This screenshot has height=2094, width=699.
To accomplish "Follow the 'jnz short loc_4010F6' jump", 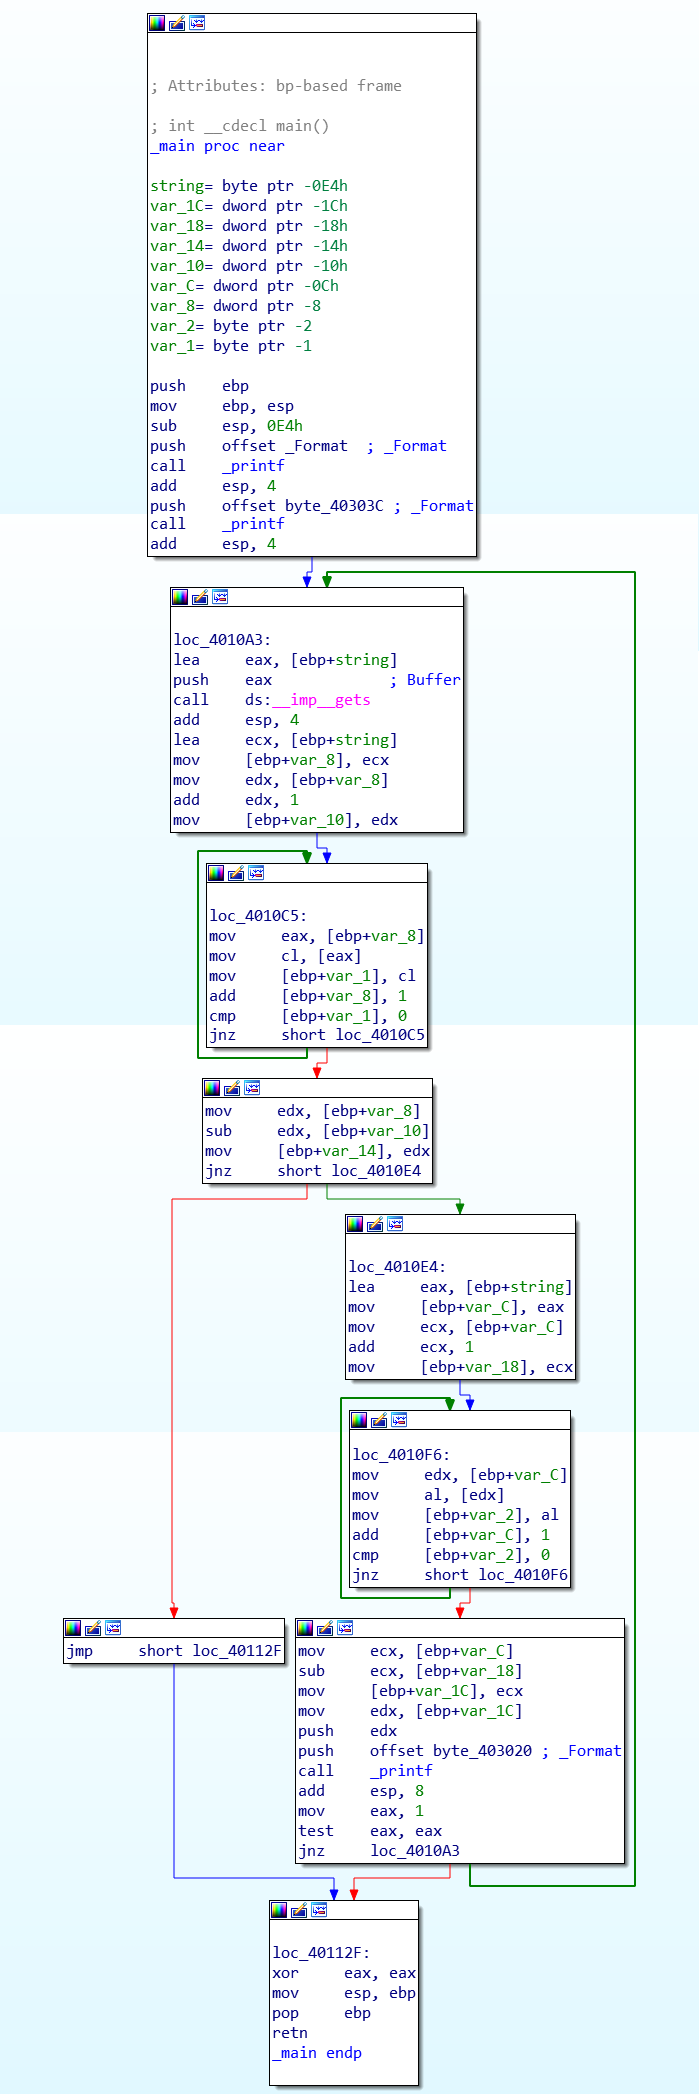I will point(460,1575).
